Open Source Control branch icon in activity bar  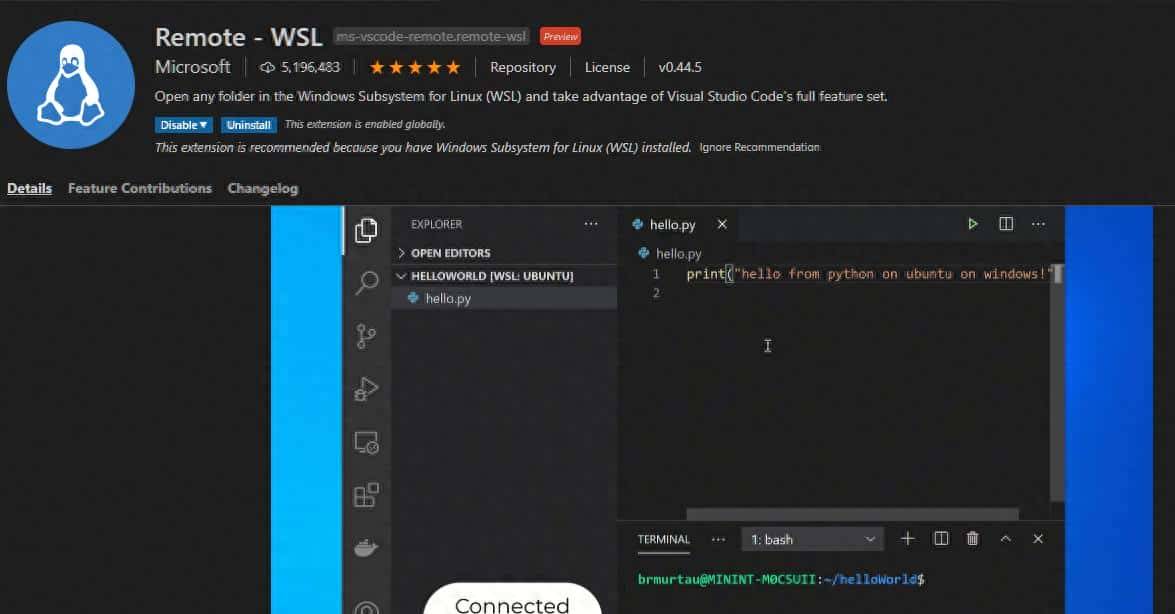point(366,337)
